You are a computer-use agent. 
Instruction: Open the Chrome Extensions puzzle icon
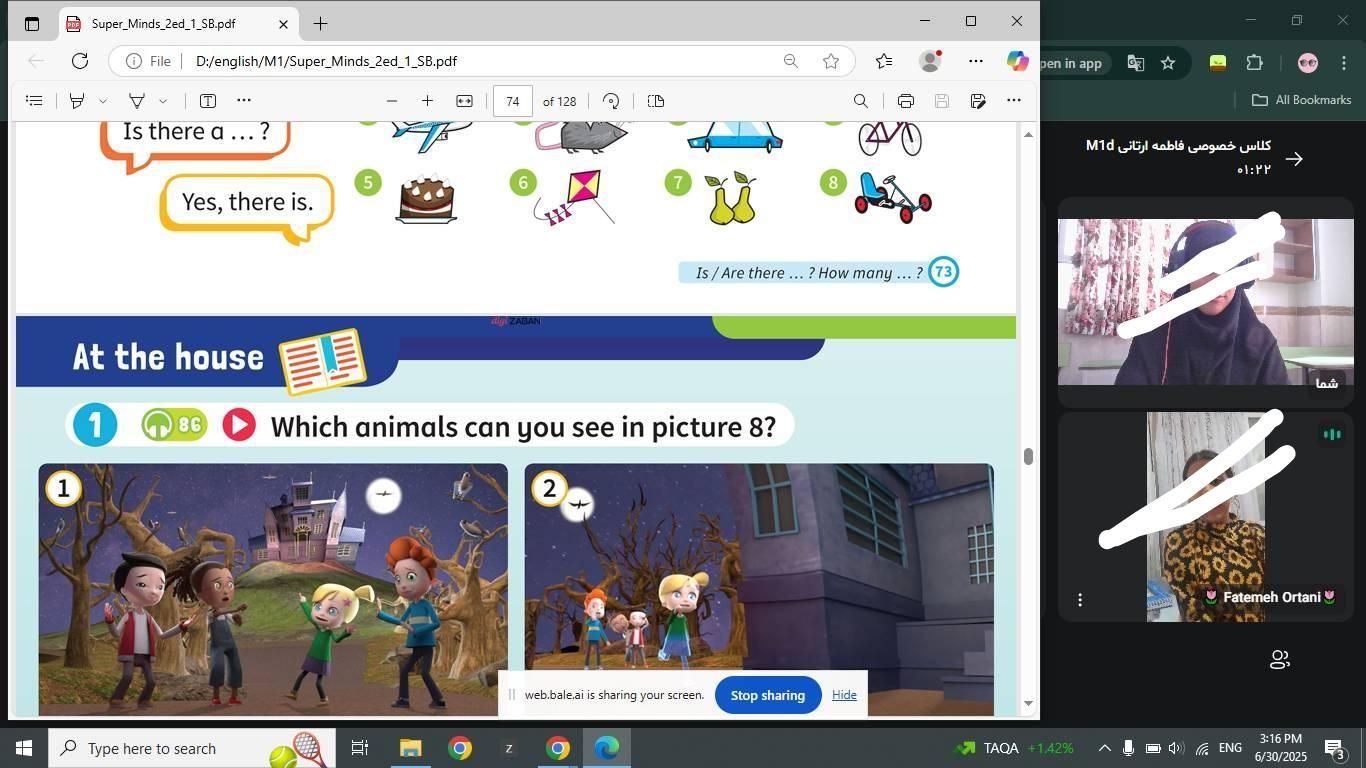(1255, 63)
